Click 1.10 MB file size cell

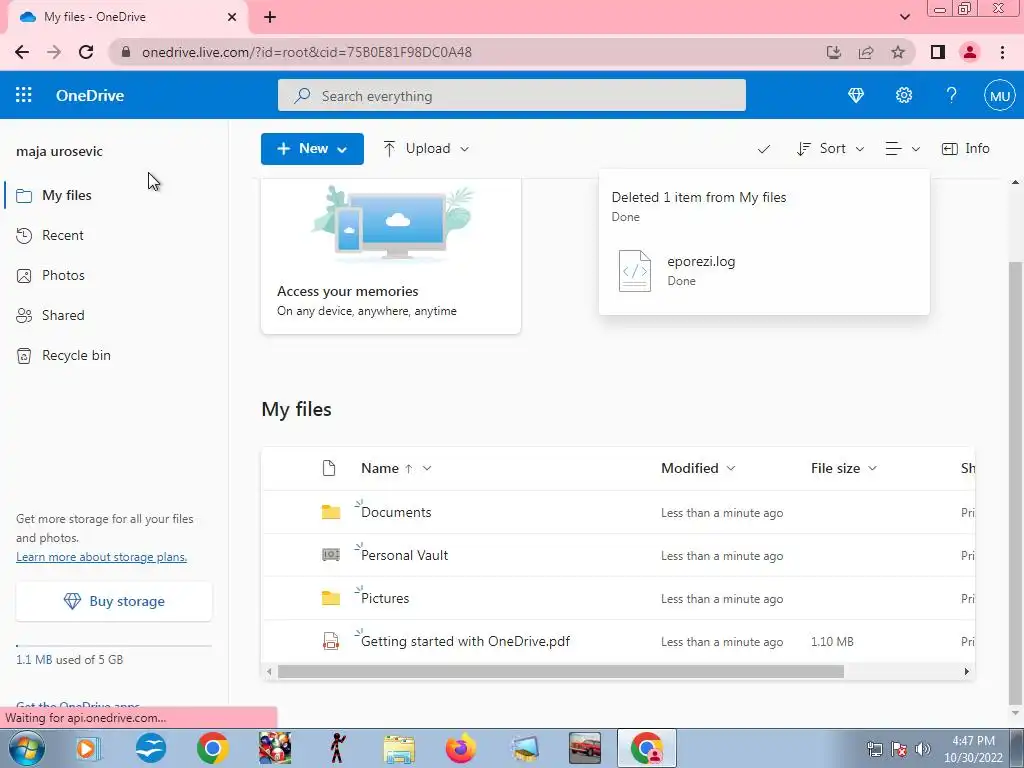tap(832, 641)
